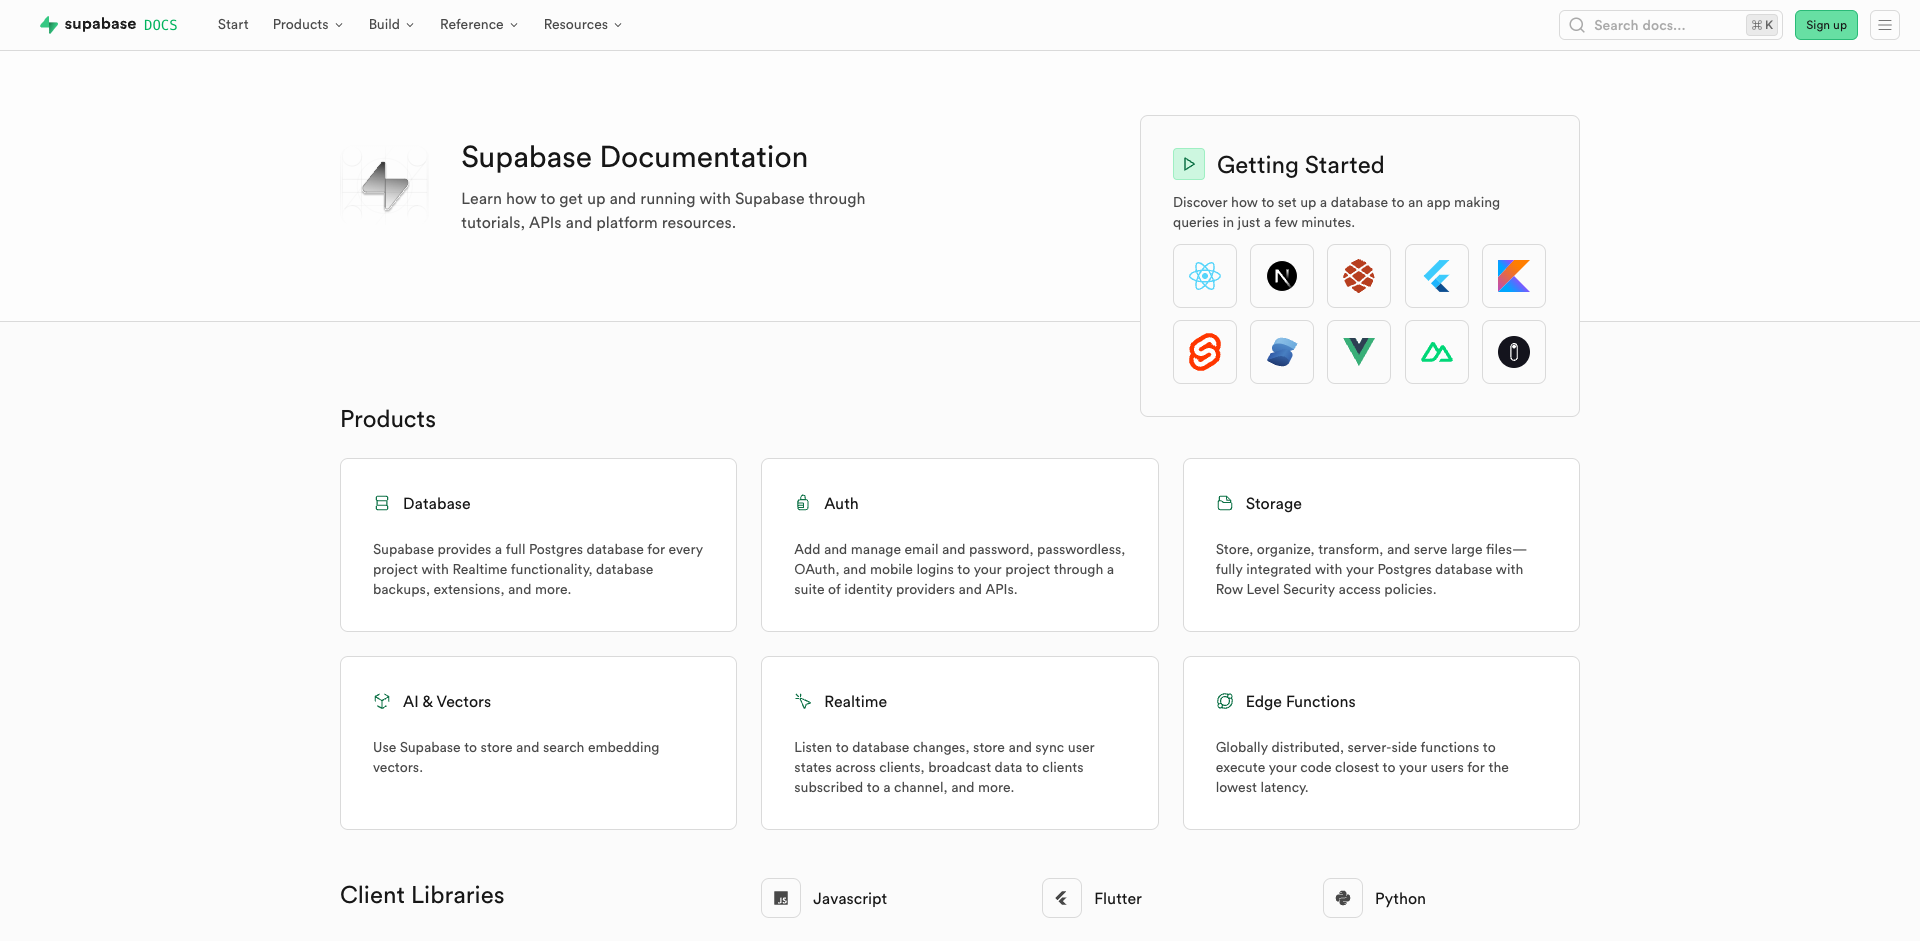Open the SvelteKit quickstart icon
This screenshot has height=941, width=1920.
pos(1204,352)
